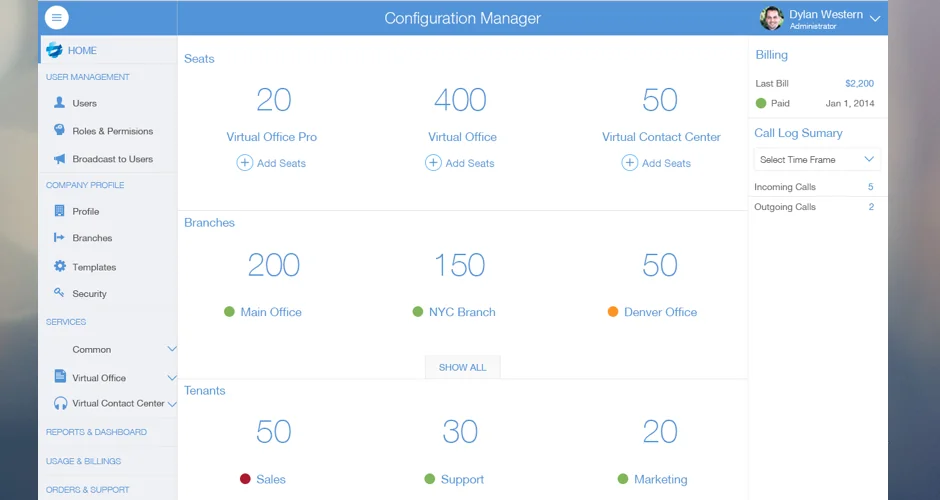Go to HOME in sidebar
The width and height of the screenshot is (940, 500).
(82, 50)
